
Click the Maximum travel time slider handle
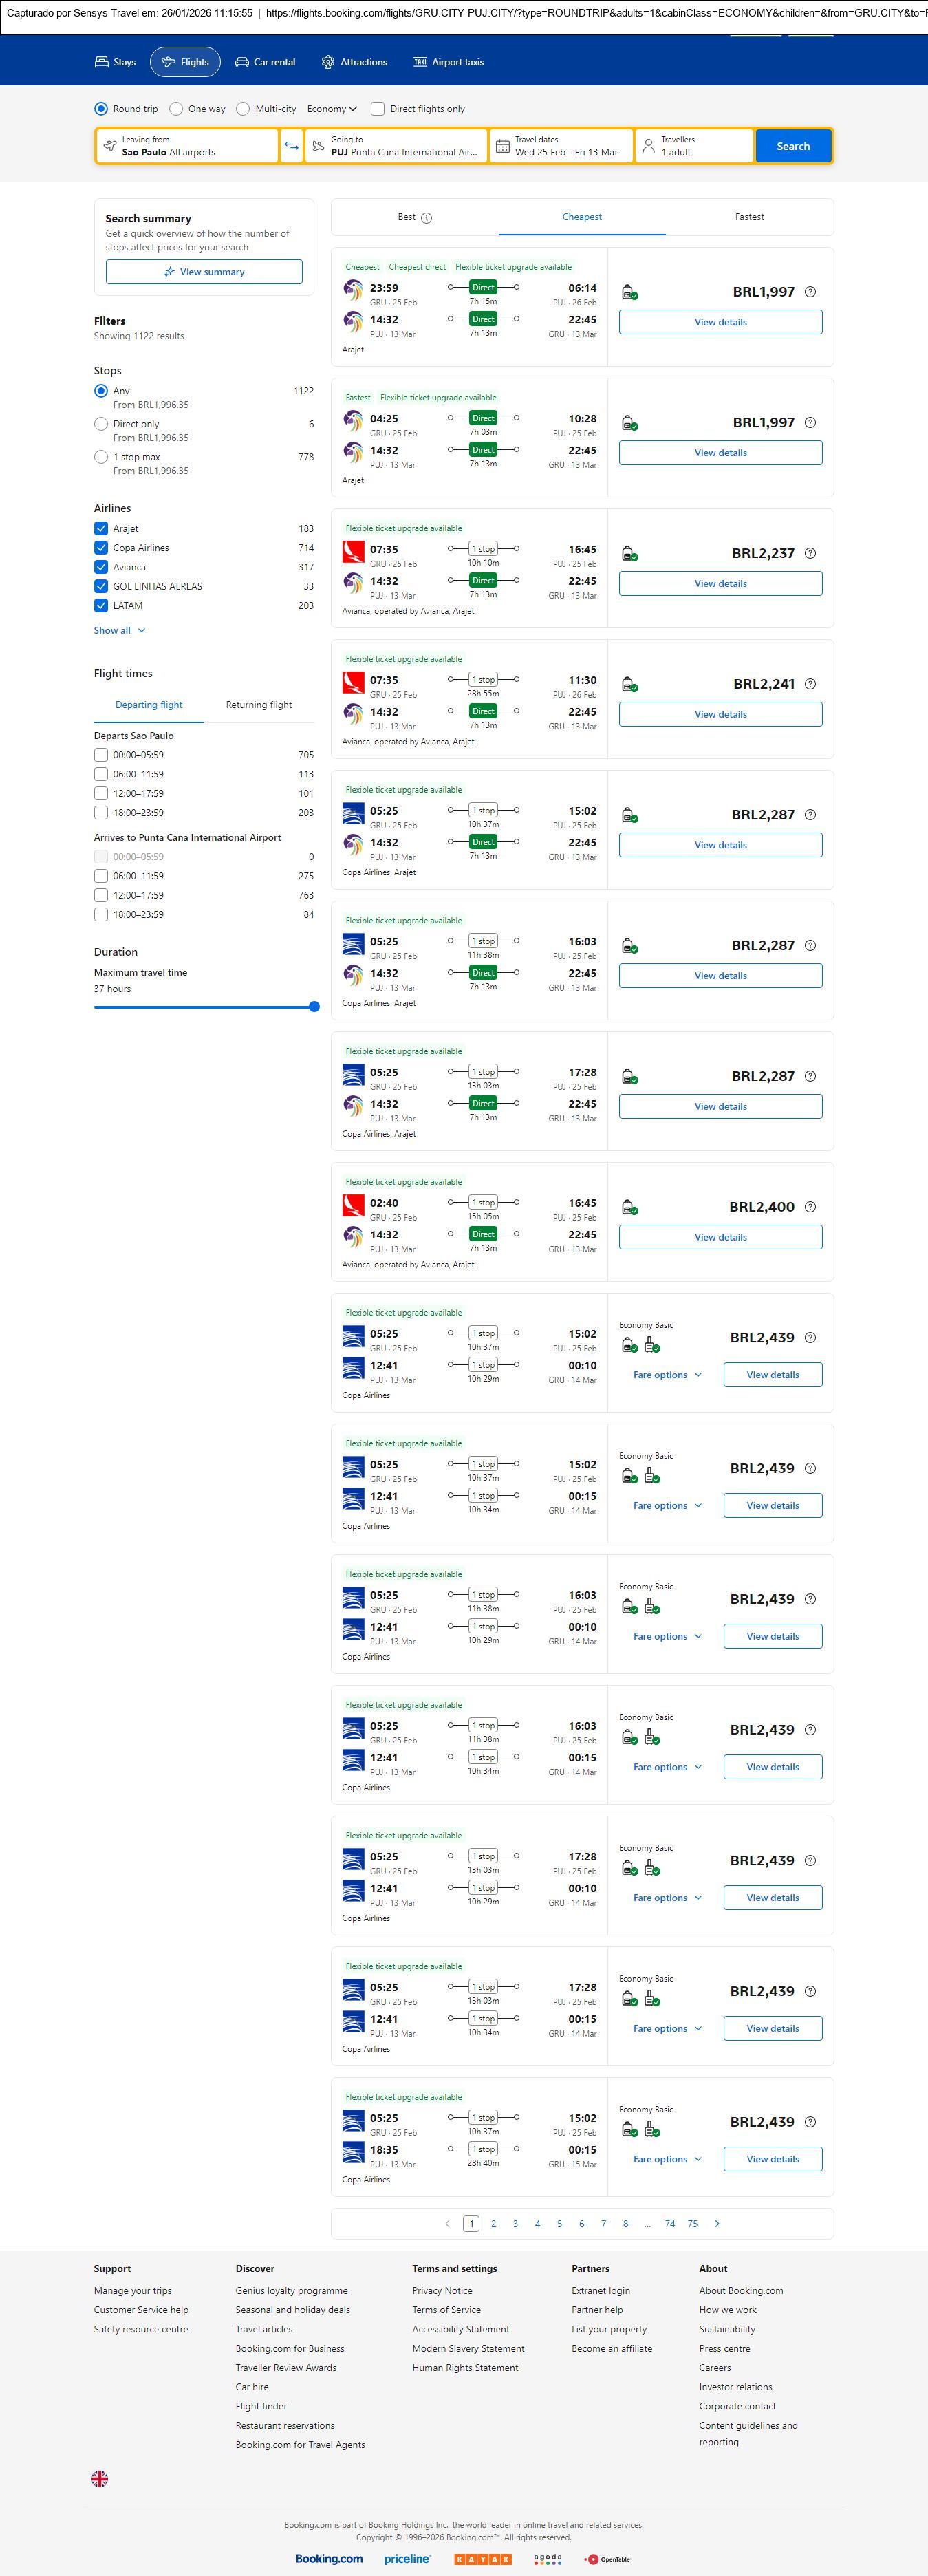(314, 1007)
